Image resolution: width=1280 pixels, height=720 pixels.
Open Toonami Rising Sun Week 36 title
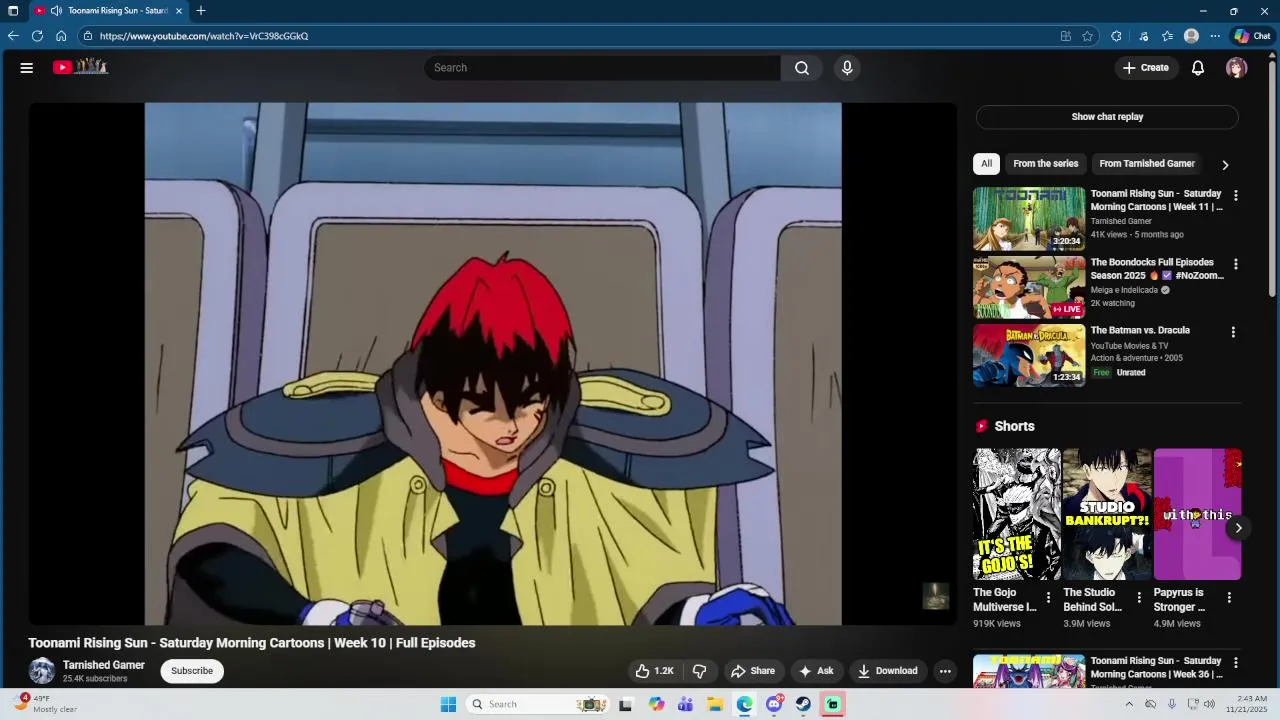coord(1156,667)
